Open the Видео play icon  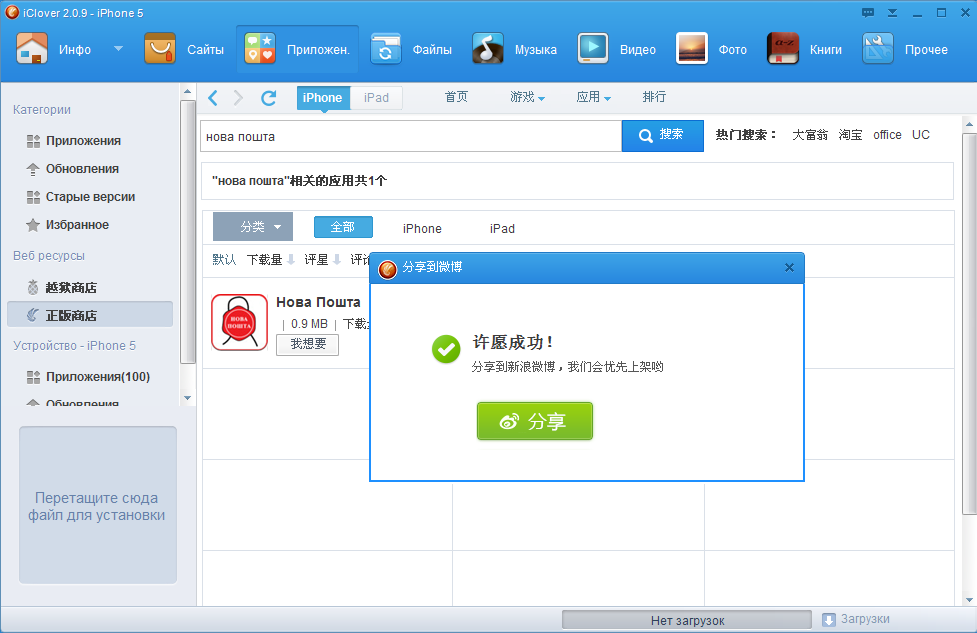(593, 49)
